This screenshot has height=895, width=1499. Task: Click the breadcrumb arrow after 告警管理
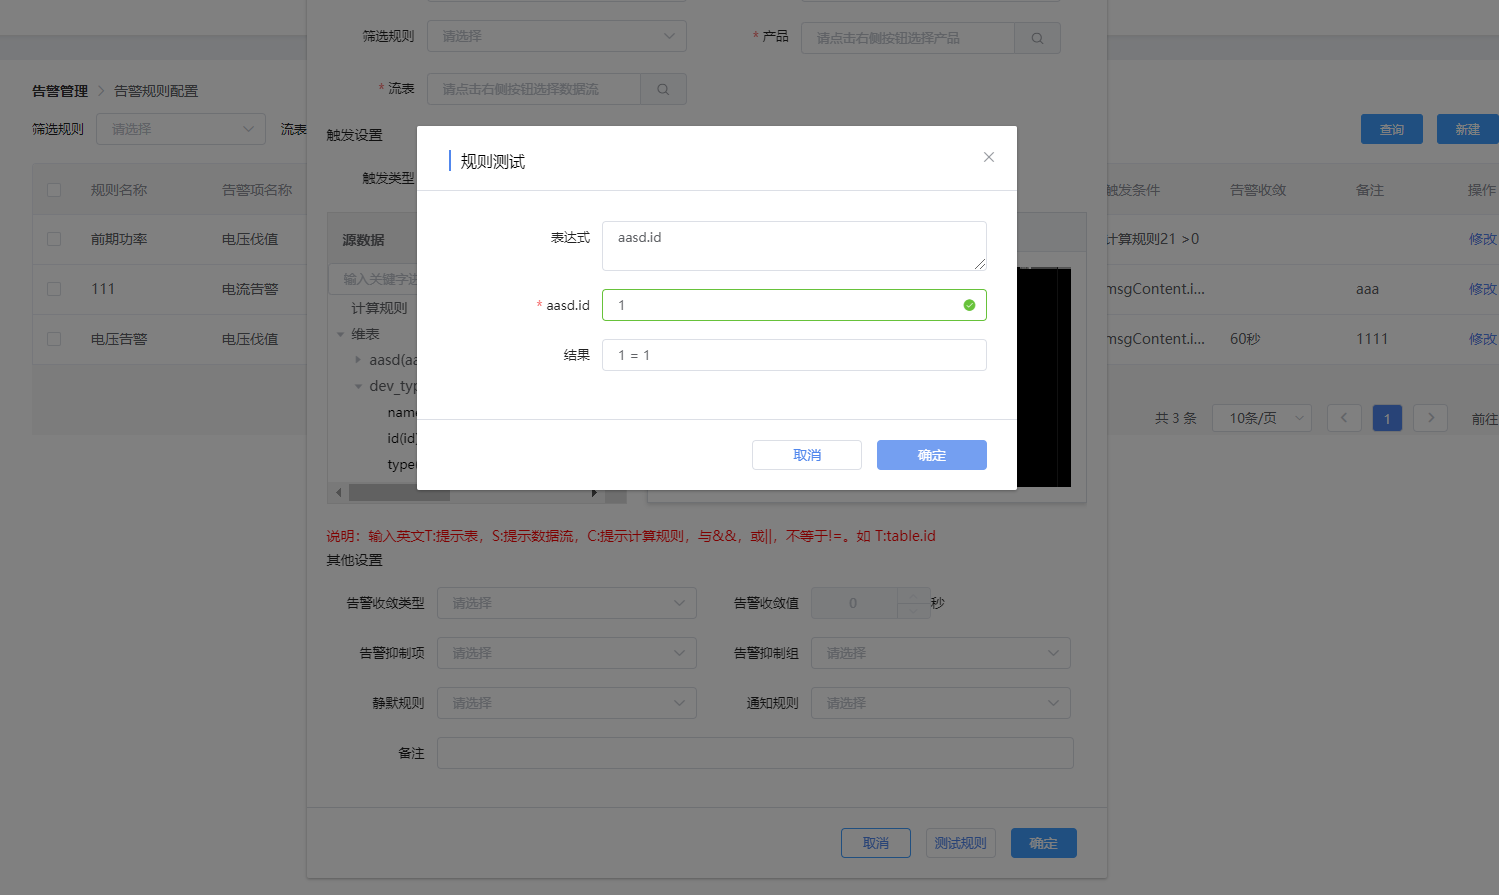[x=101, y=91]
